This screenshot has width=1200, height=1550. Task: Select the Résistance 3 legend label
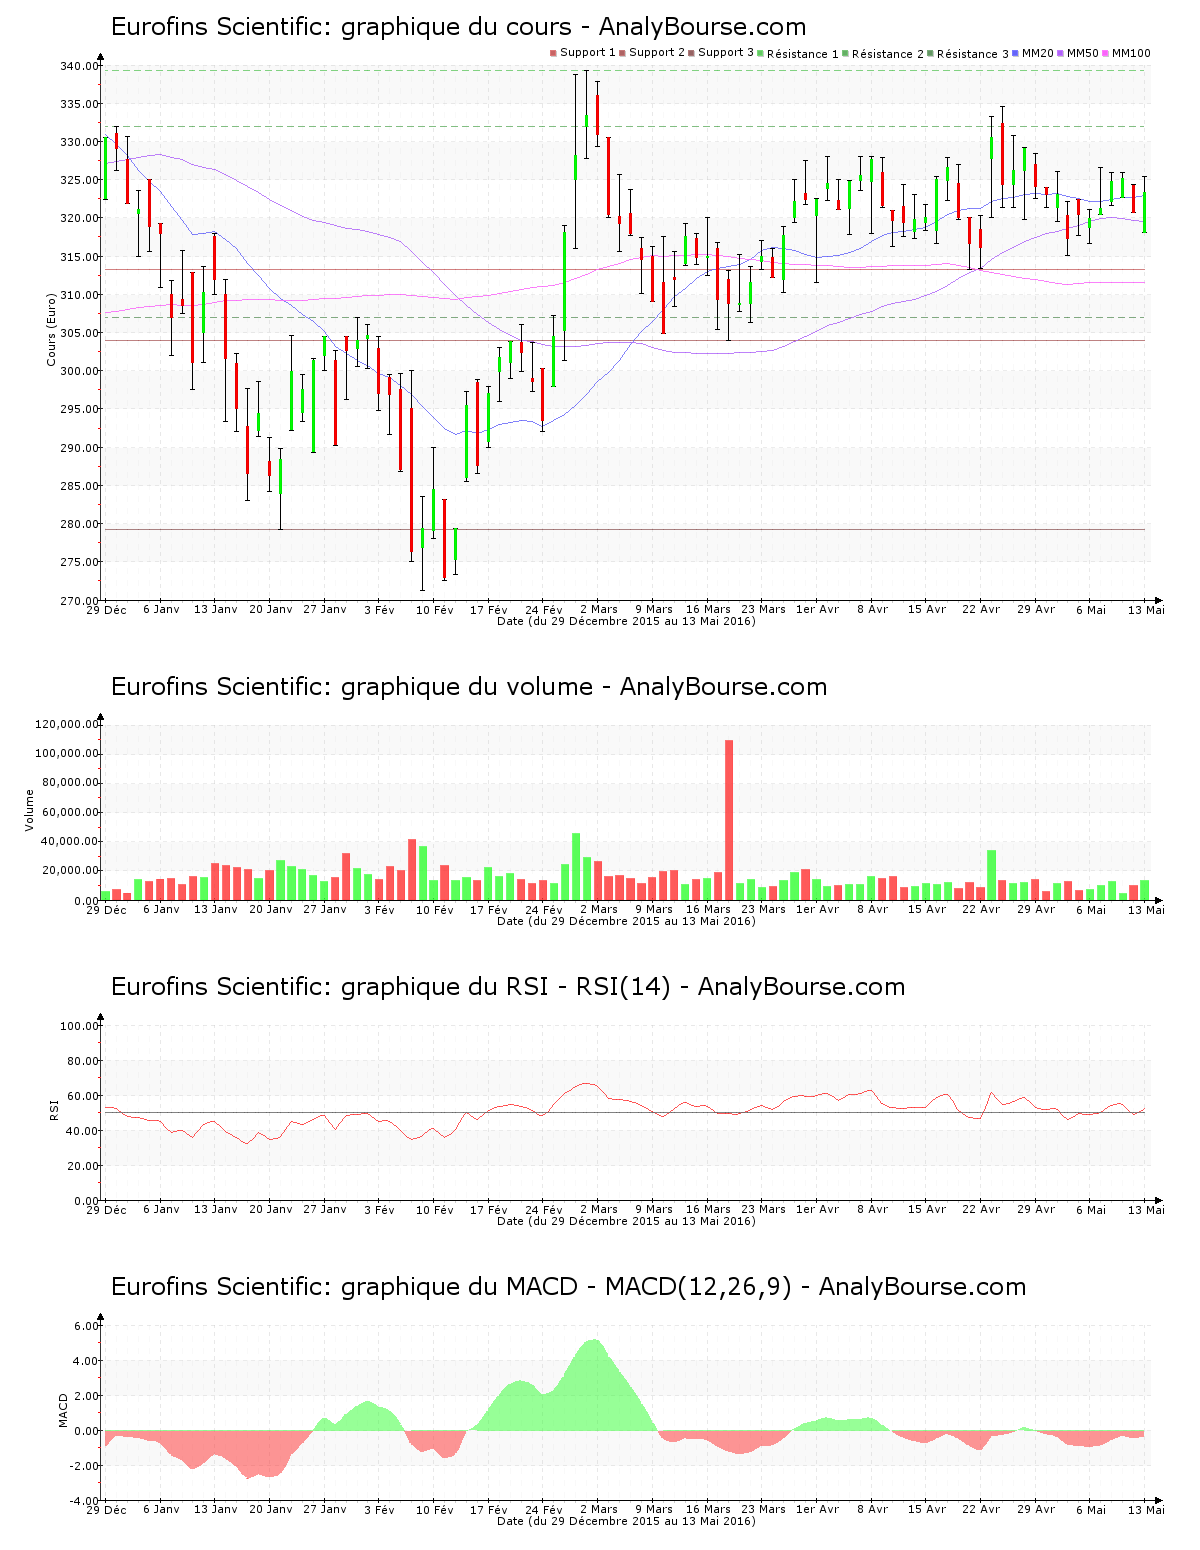(973, 54)
